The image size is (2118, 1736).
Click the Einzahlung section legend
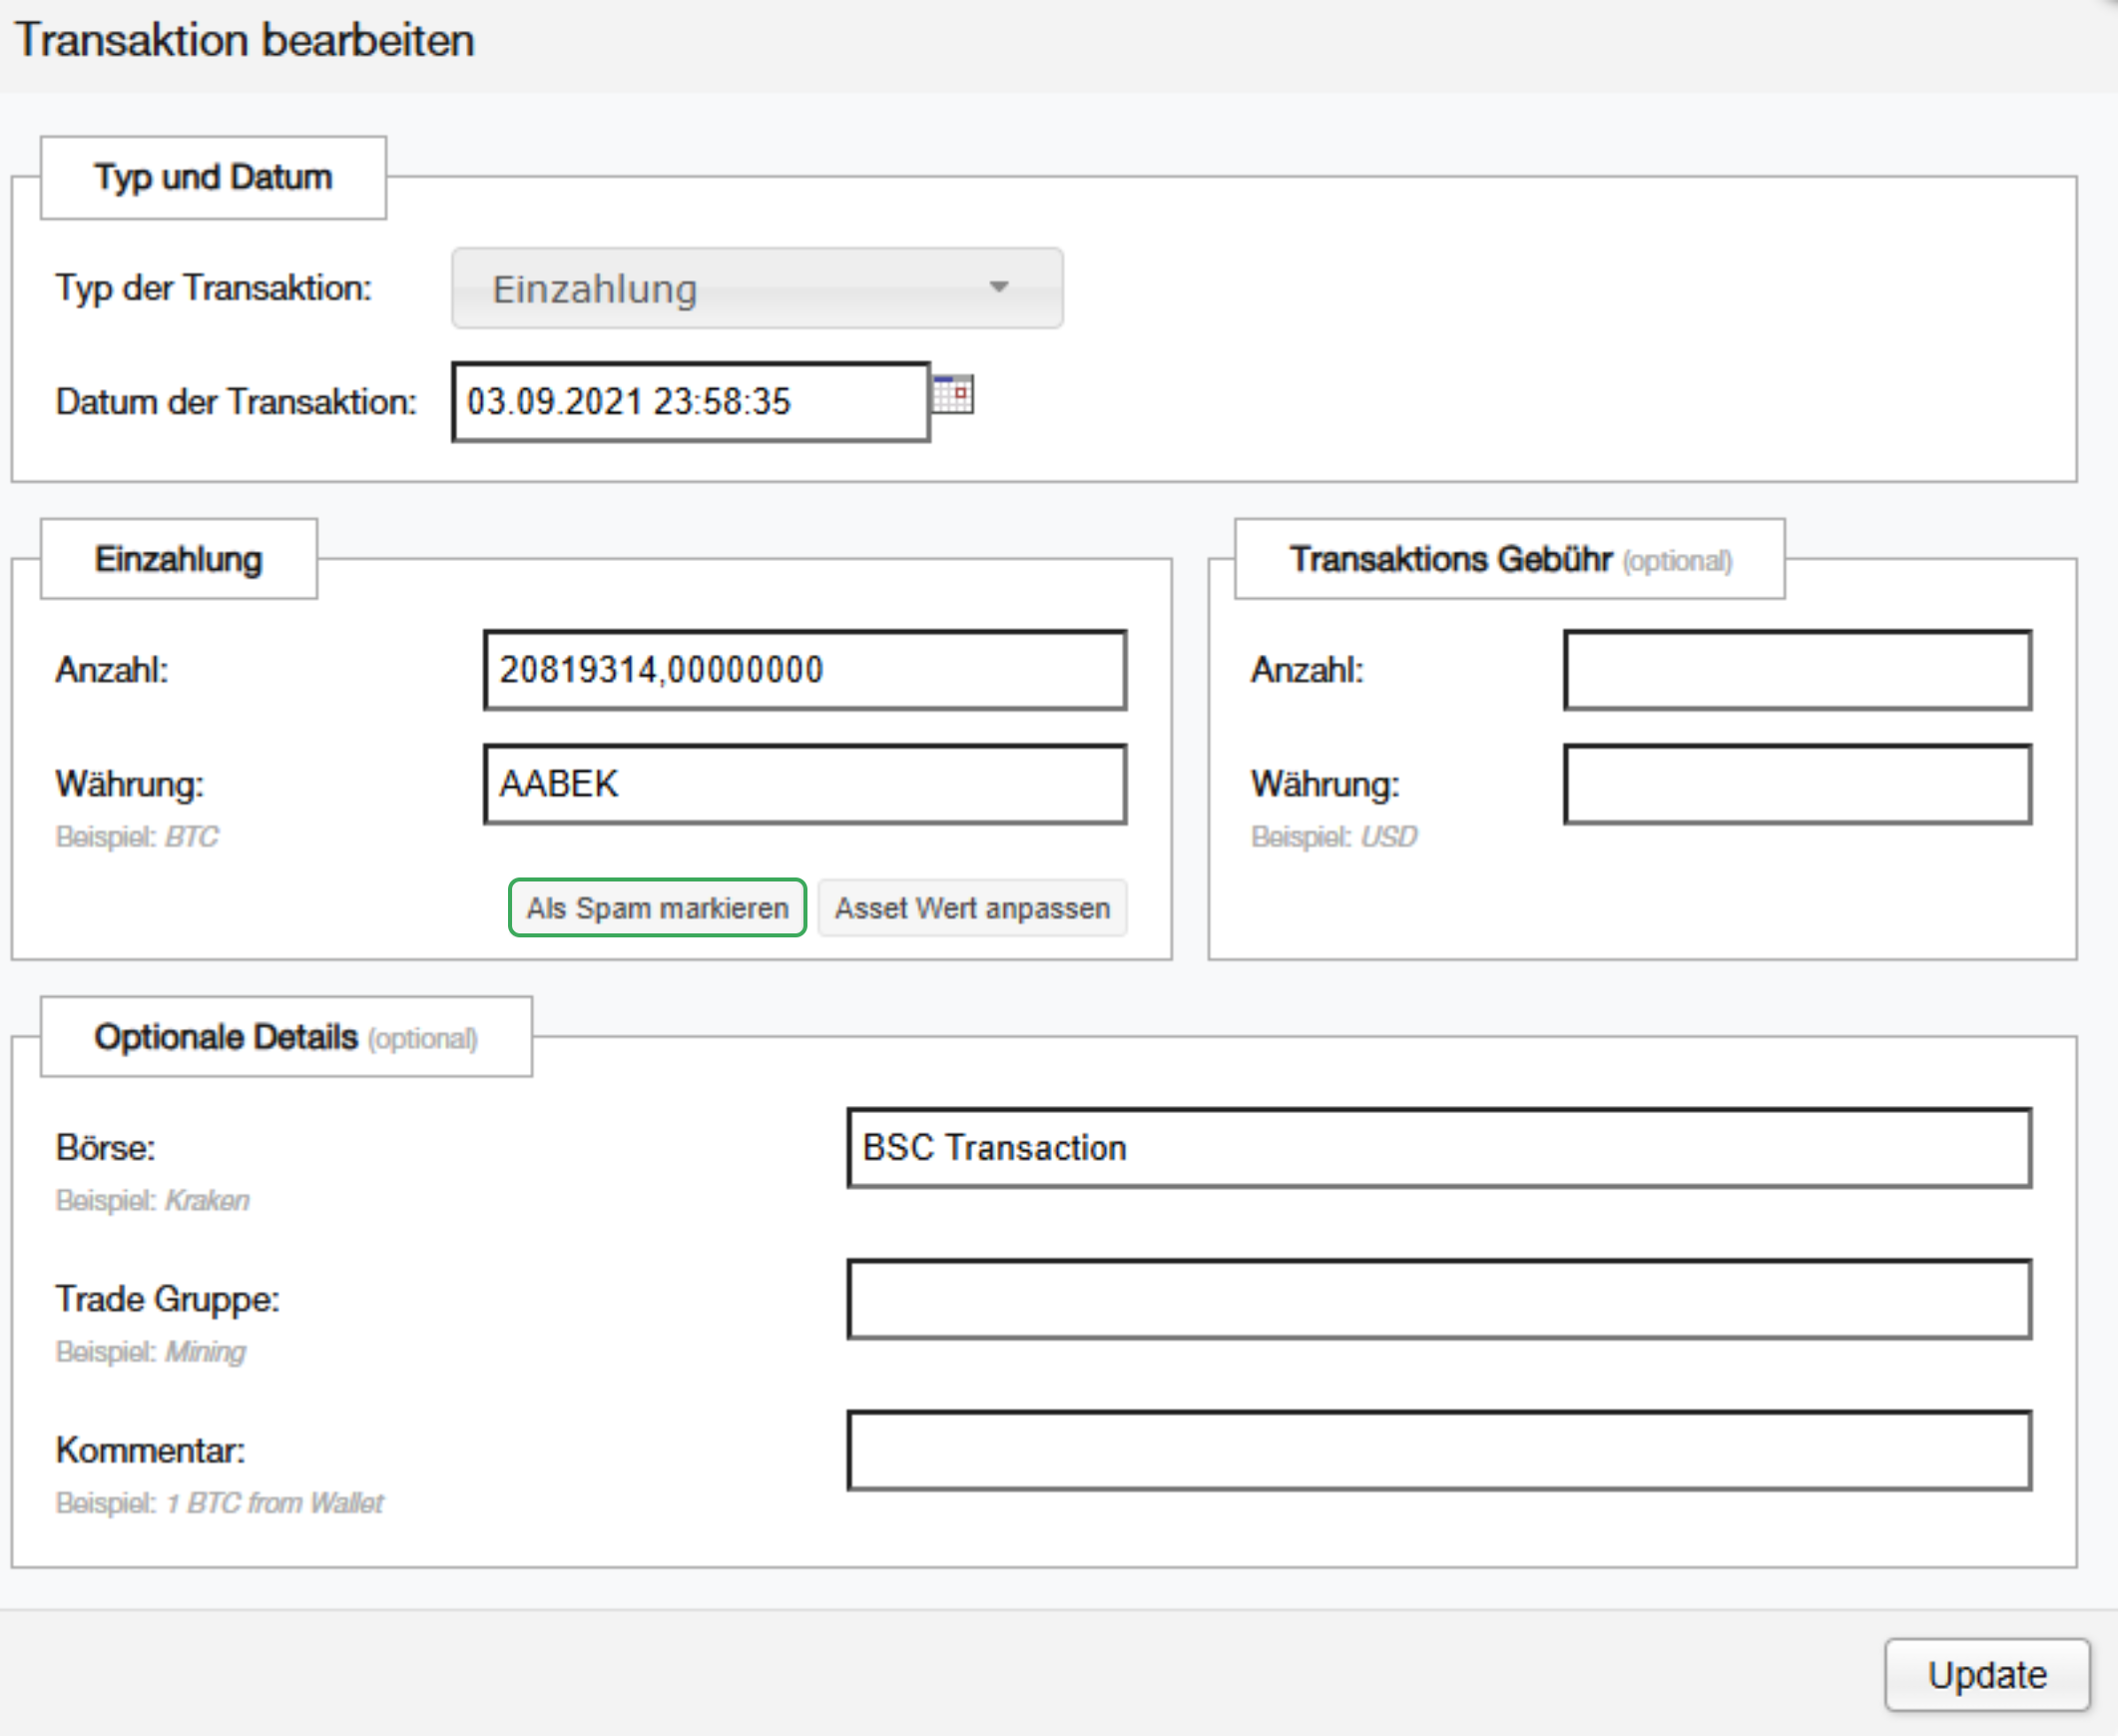click(x=178, y=559)
